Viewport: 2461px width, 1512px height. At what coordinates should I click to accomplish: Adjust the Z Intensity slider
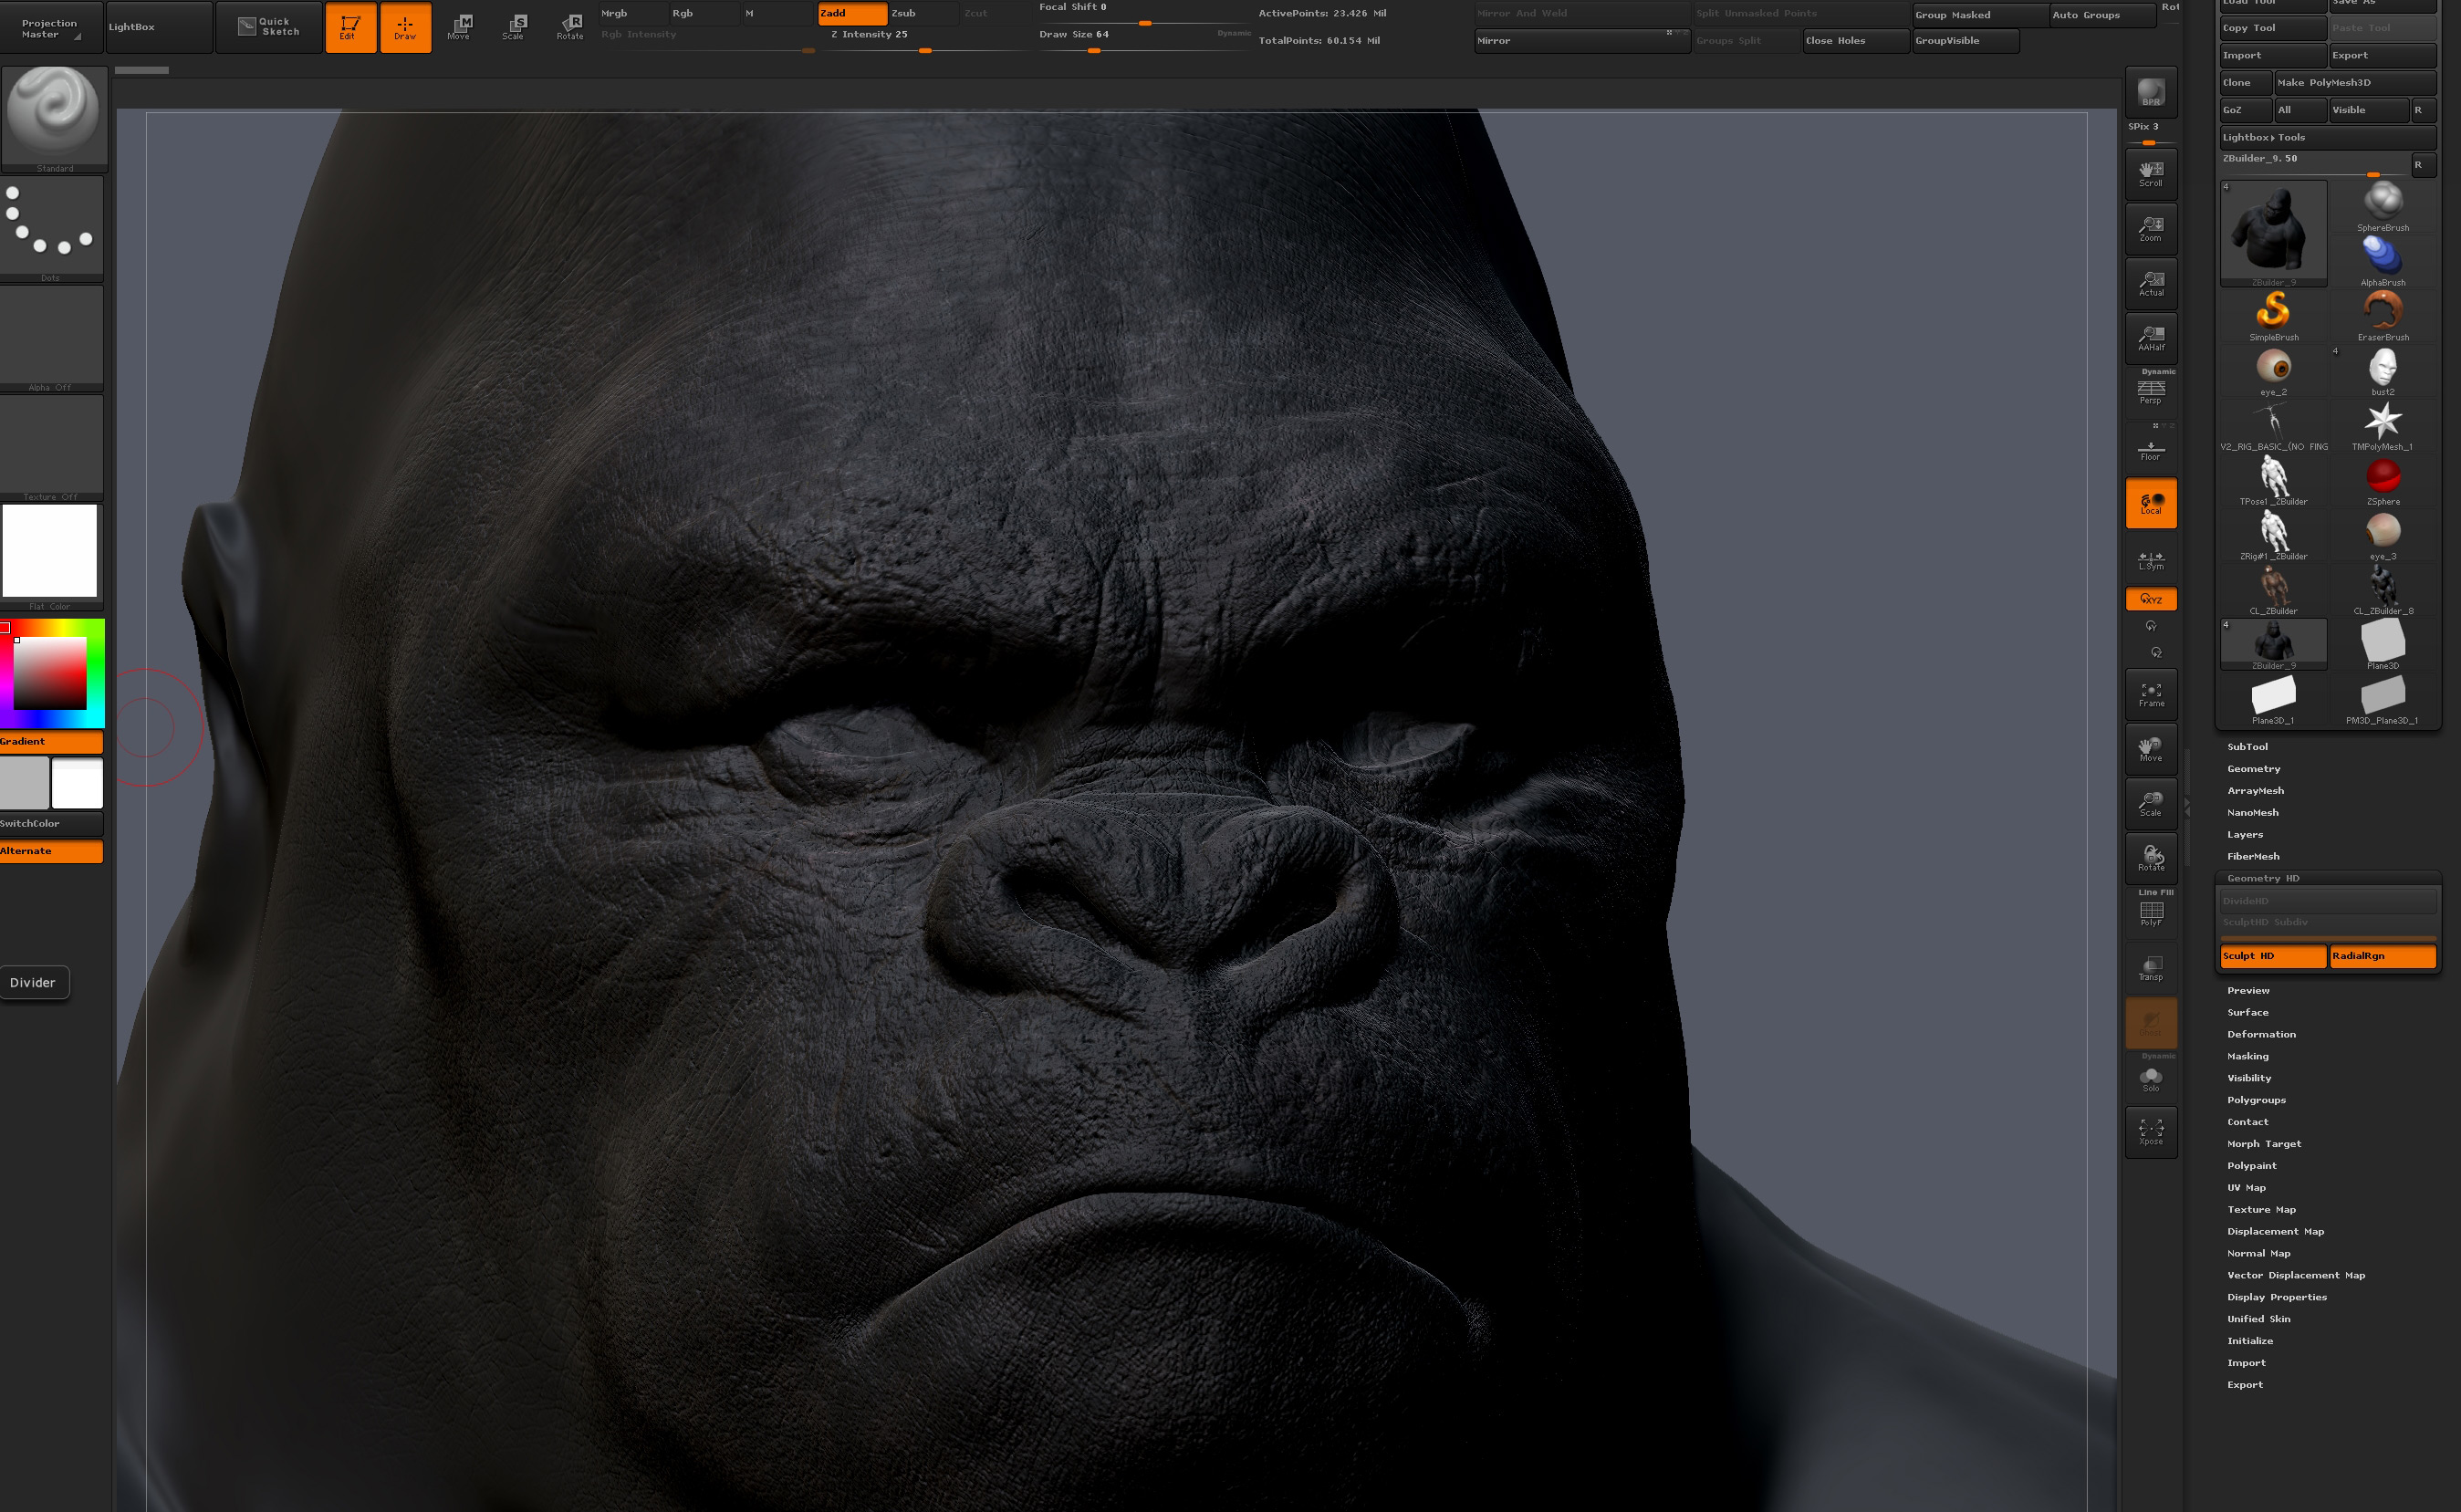(x=923, y=40)
